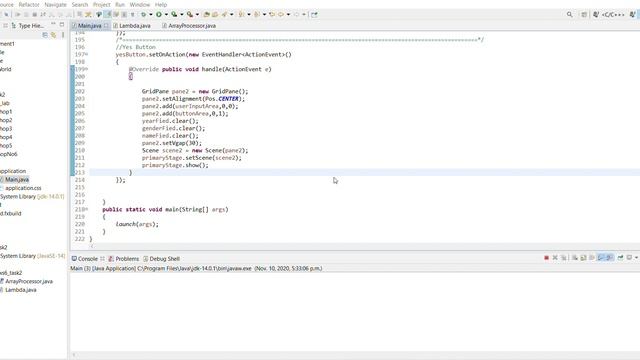Collapse the fold marker on line 218

pyautogui.click(x=87, y=209)
